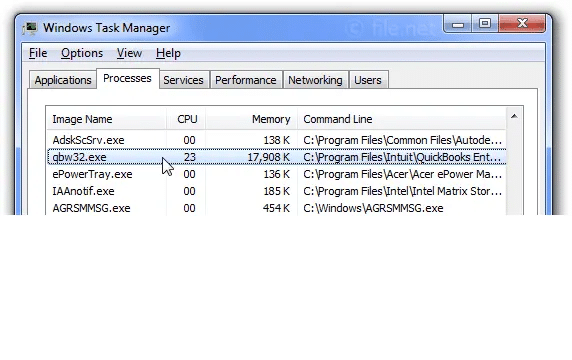Switch to the Users tab

(368, 80)
